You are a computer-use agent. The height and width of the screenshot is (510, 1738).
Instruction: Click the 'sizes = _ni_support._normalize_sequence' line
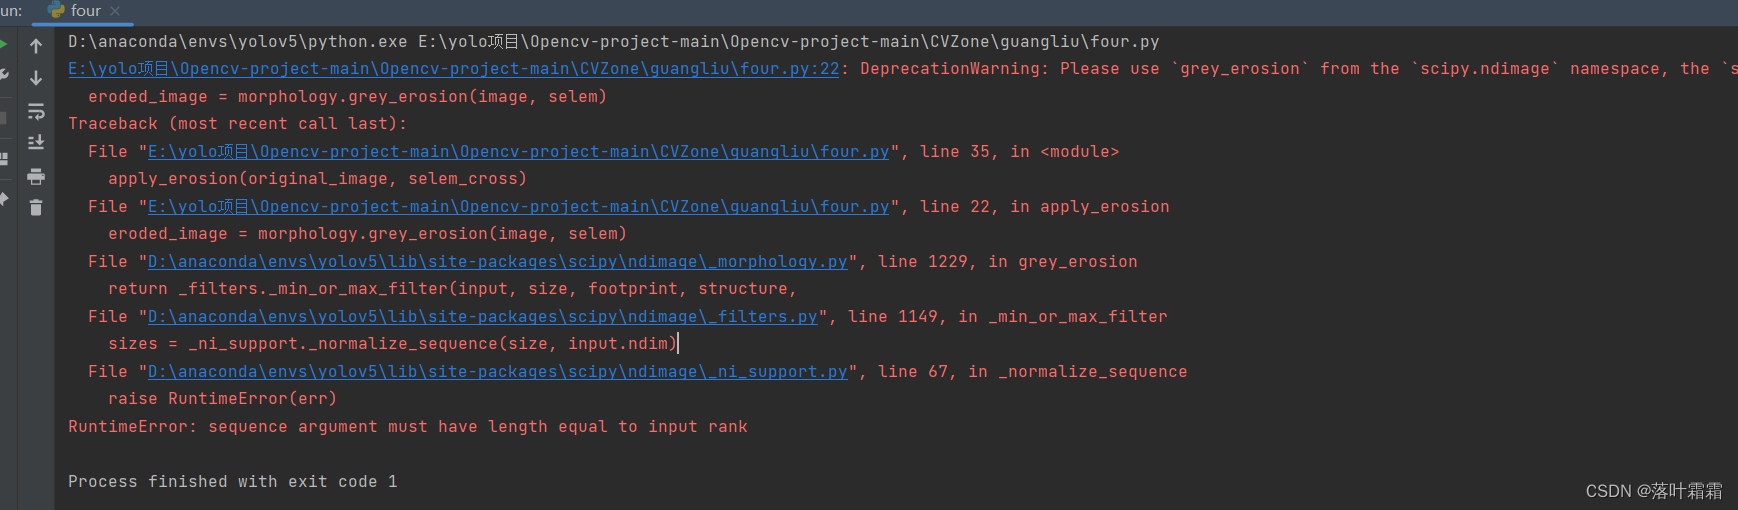[393, 344]
